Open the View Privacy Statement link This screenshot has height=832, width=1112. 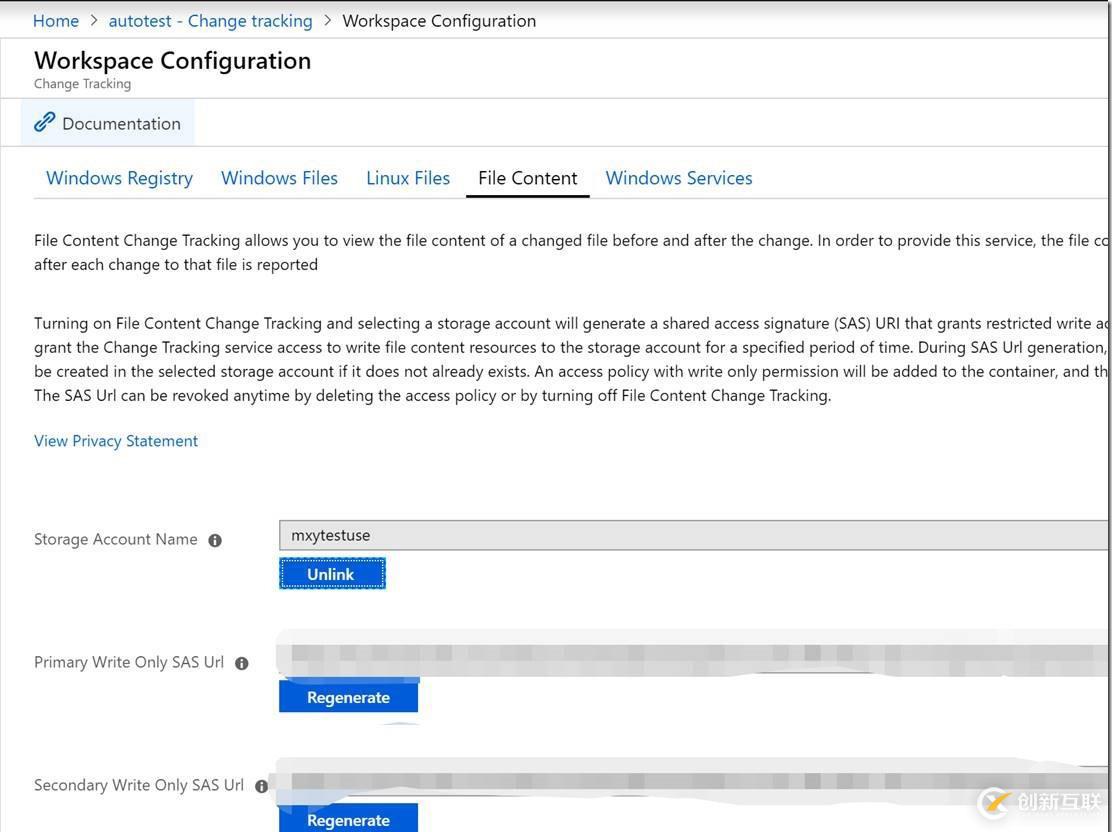[116, 441]
